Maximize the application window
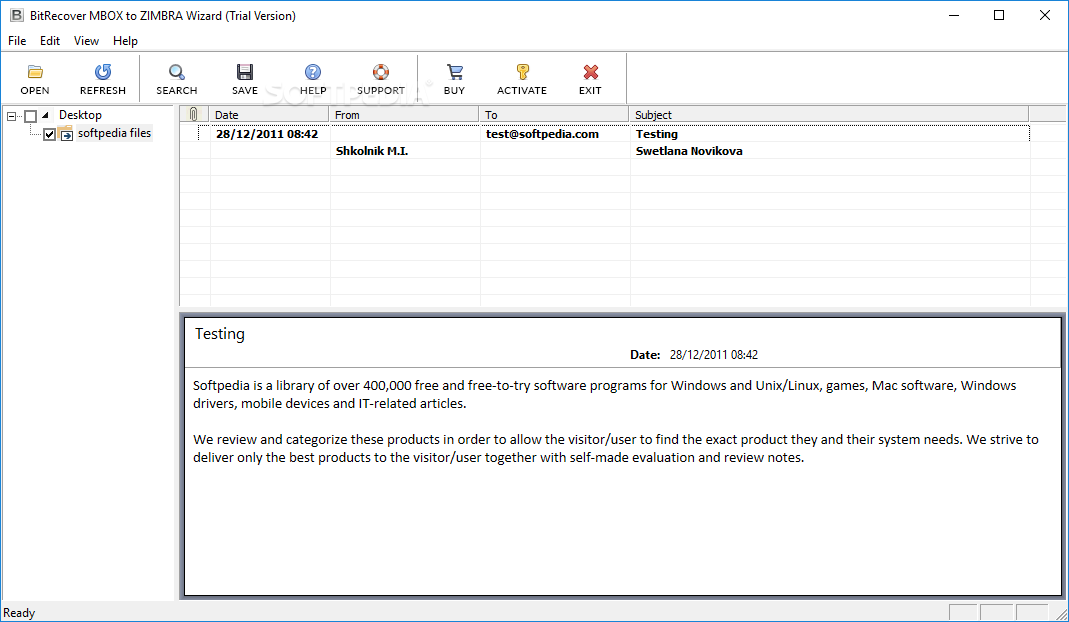 coord(999,15)
